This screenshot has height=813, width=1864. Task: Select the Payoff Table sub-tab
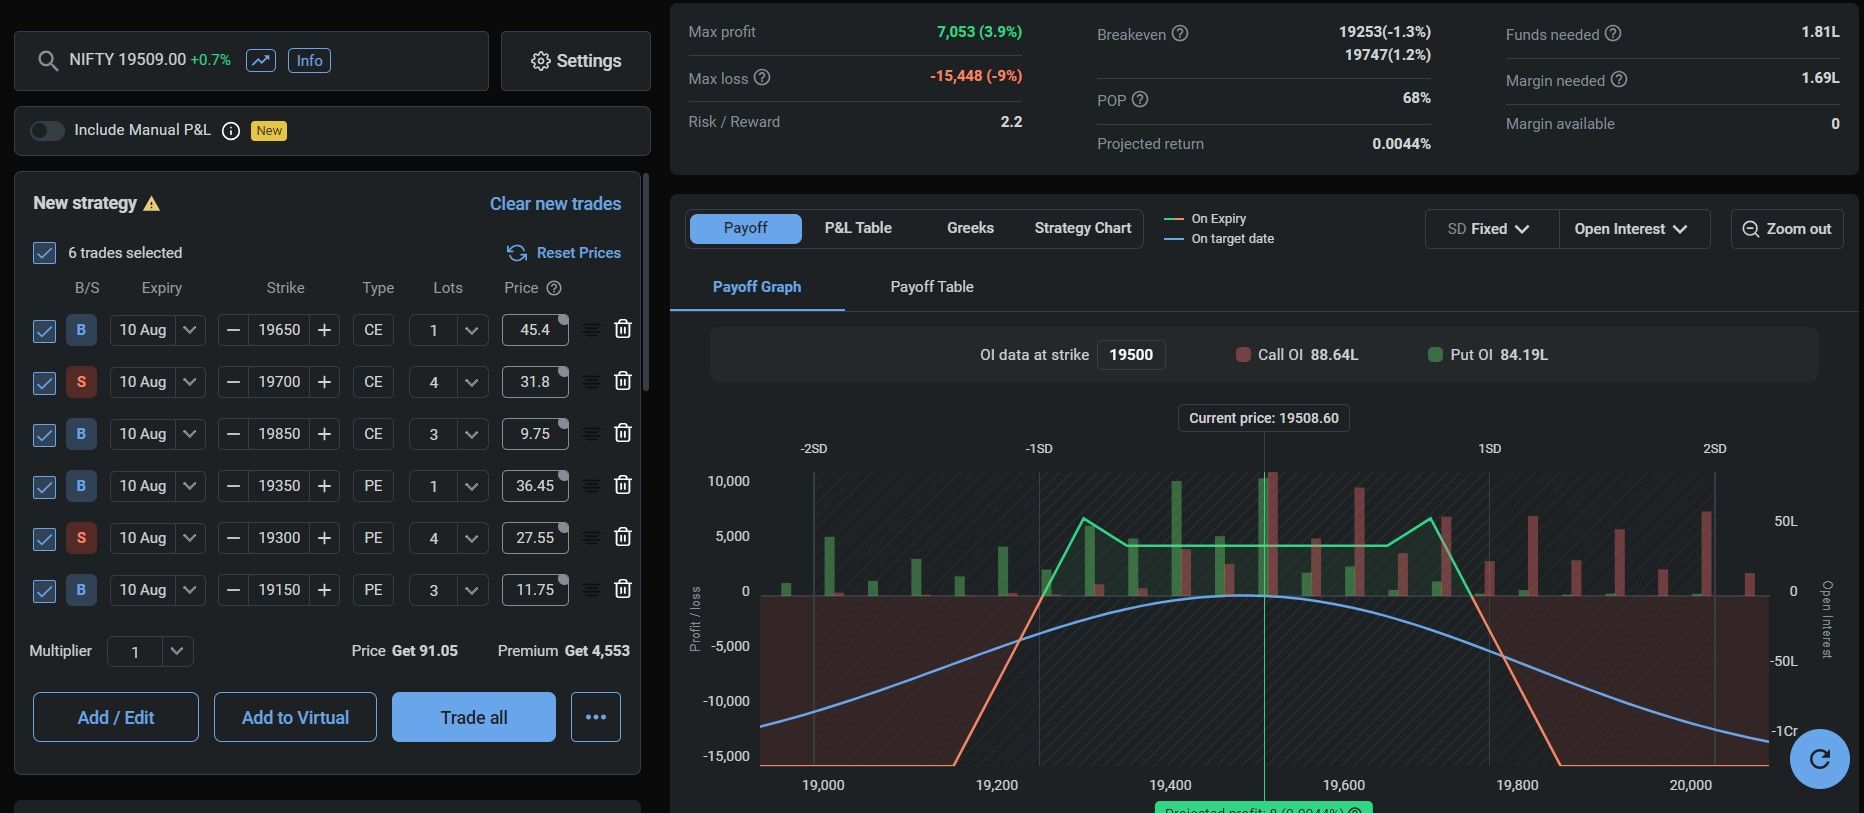(x=932, y=287)
